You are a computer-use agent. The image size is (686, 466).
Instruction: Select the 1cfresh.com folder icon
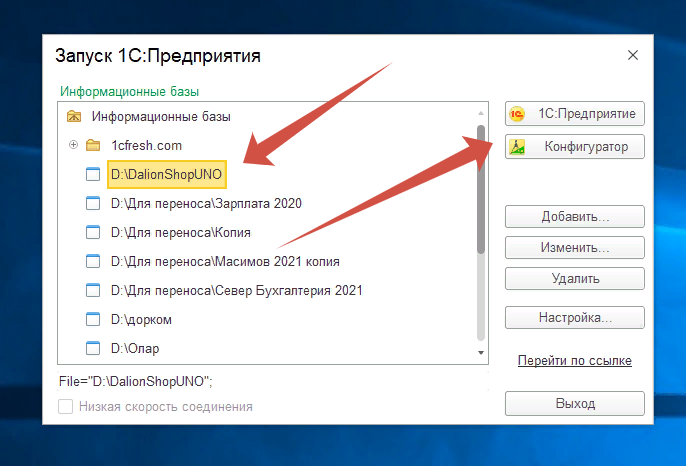point(93,145)
